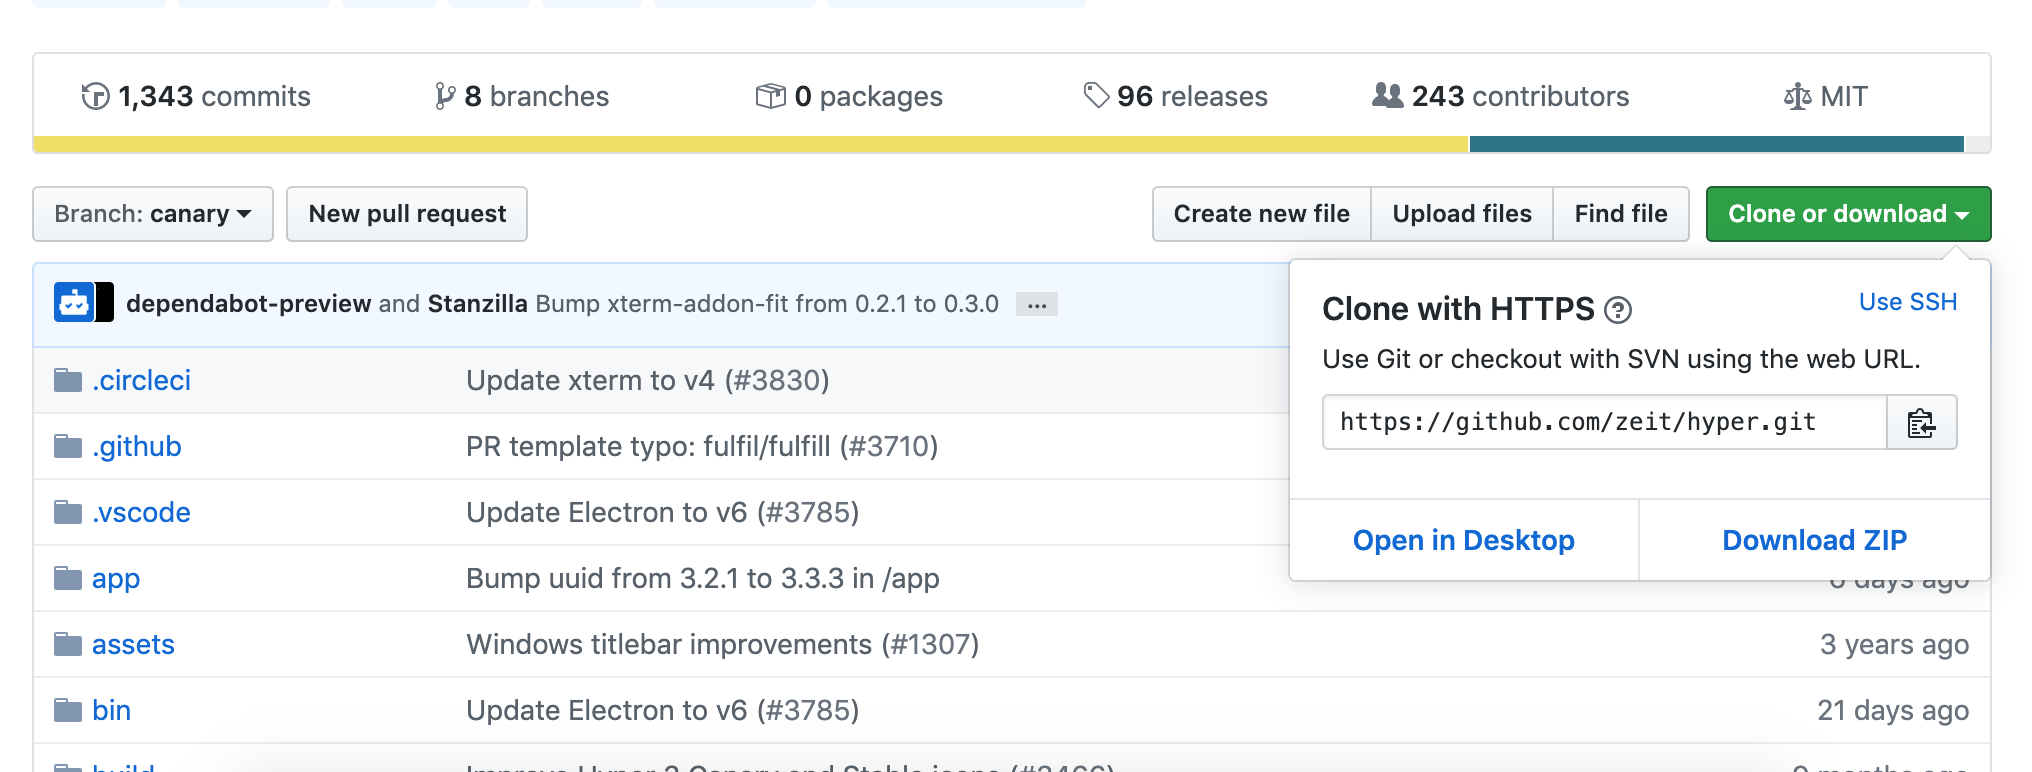The height and width of the screenshot is (772, 2032).
Task: Open dependabot-preview author link
Action: tap(248, 303)
